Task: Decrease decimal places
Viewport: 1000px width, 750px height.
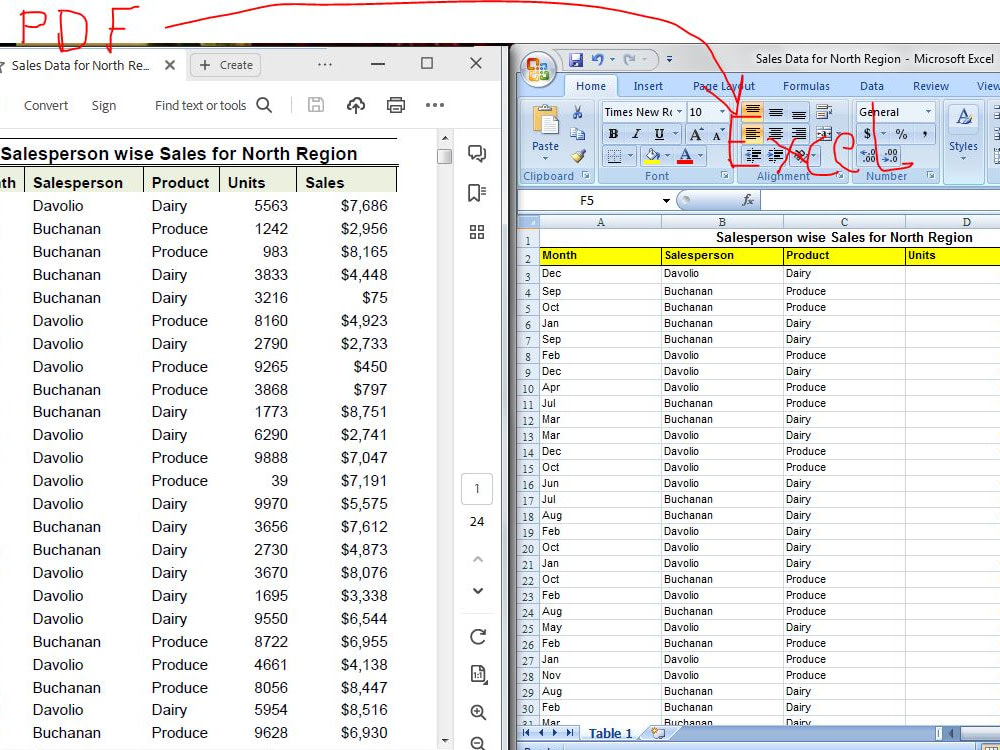Action: pyautogui.click(x=890, y=155)
